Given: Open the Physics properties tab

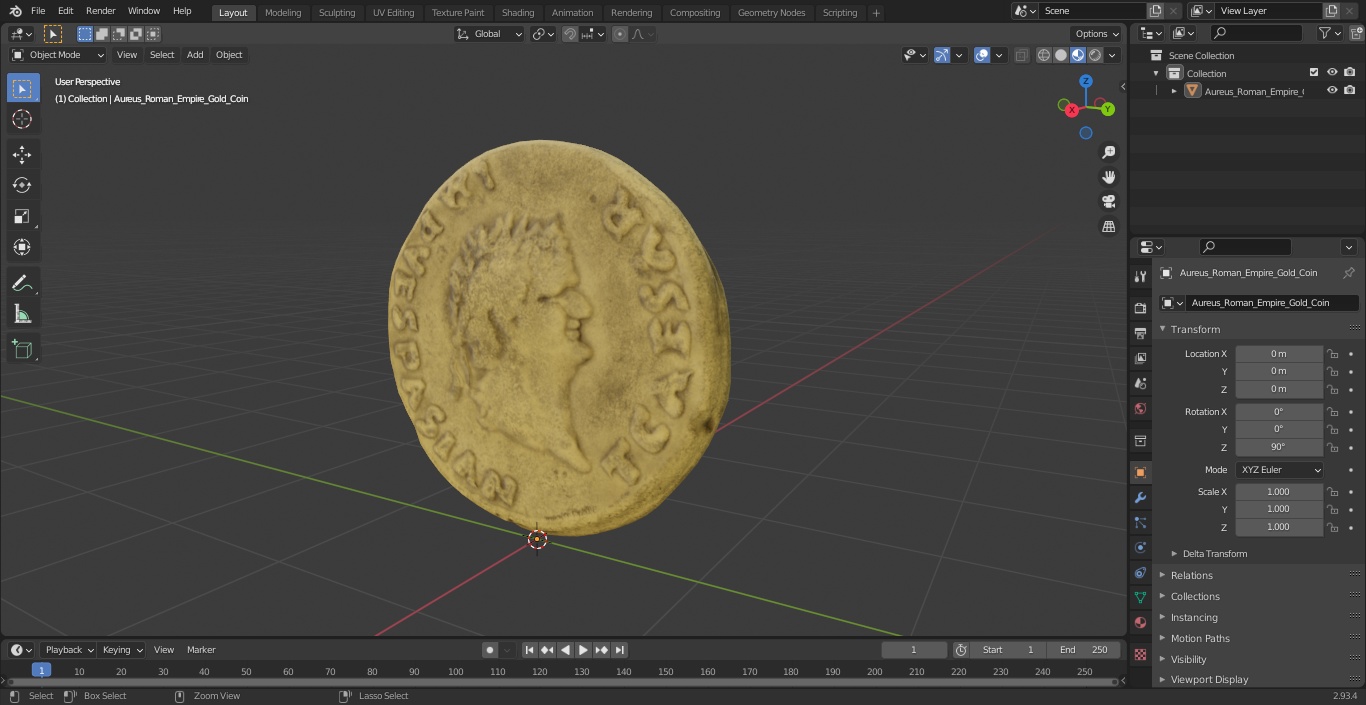Looking at the screenshot, I should click(1140, 548).
